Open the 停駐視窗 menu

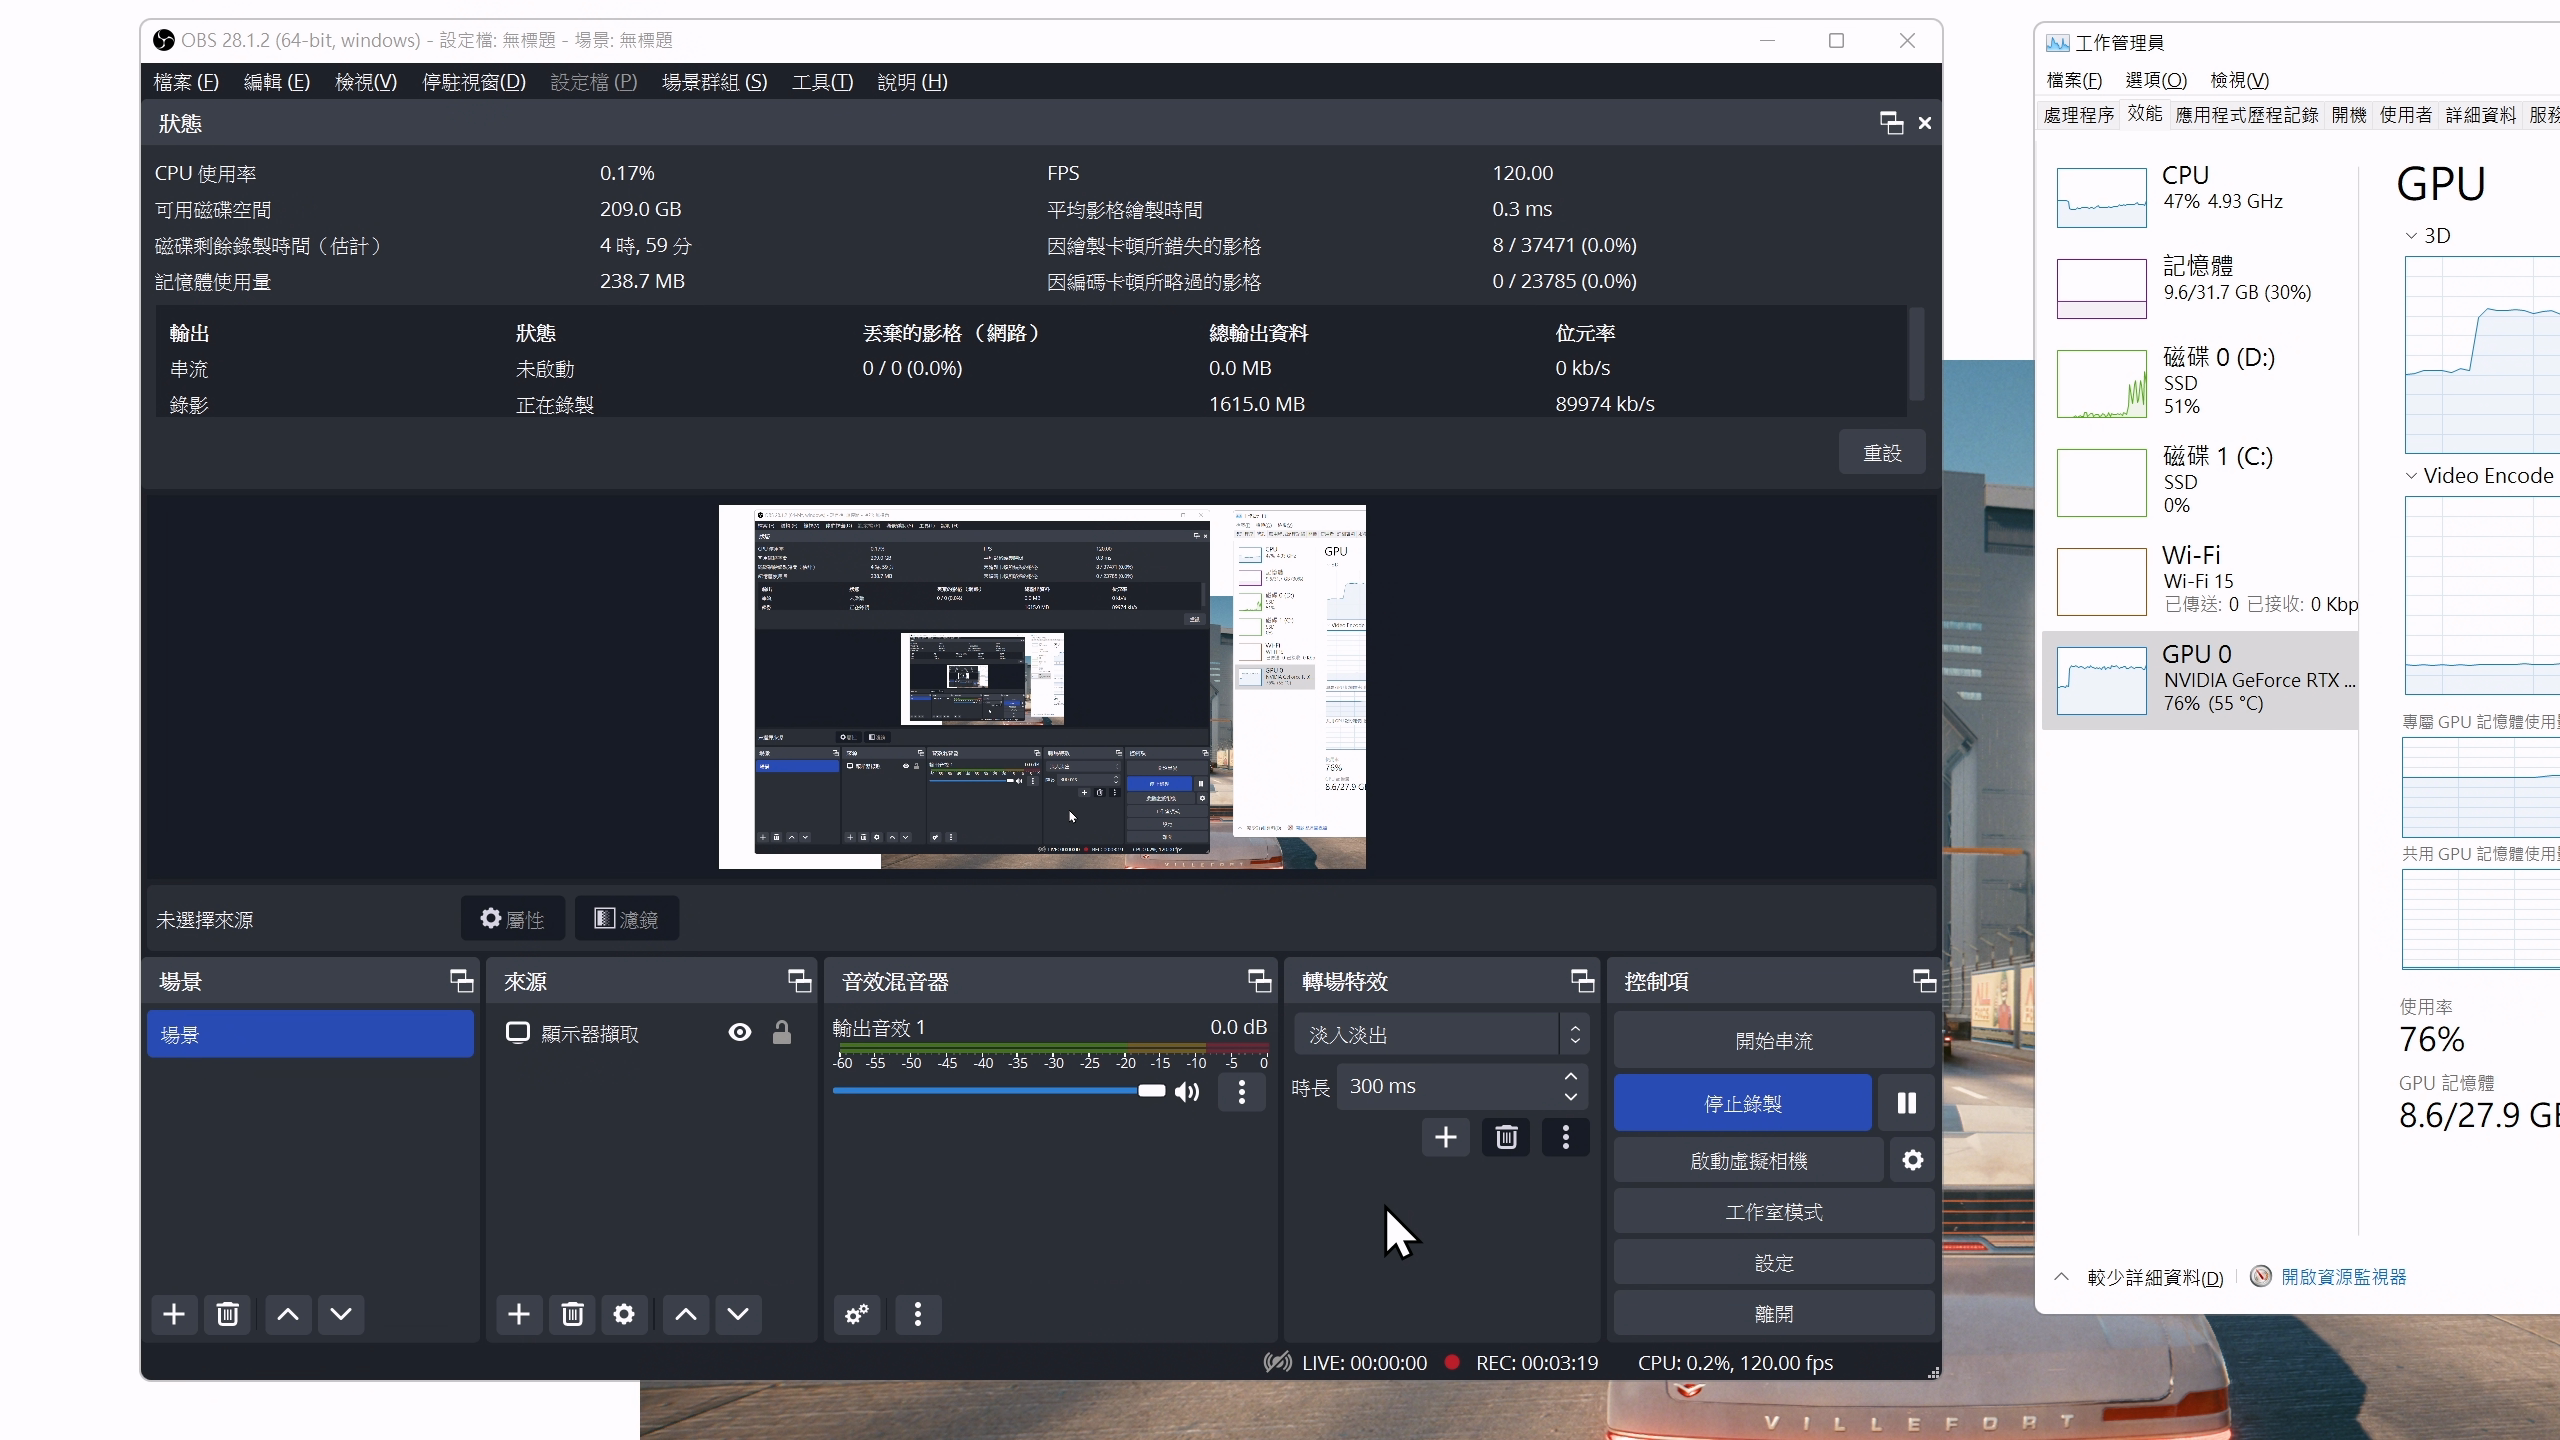coord(474,82)
